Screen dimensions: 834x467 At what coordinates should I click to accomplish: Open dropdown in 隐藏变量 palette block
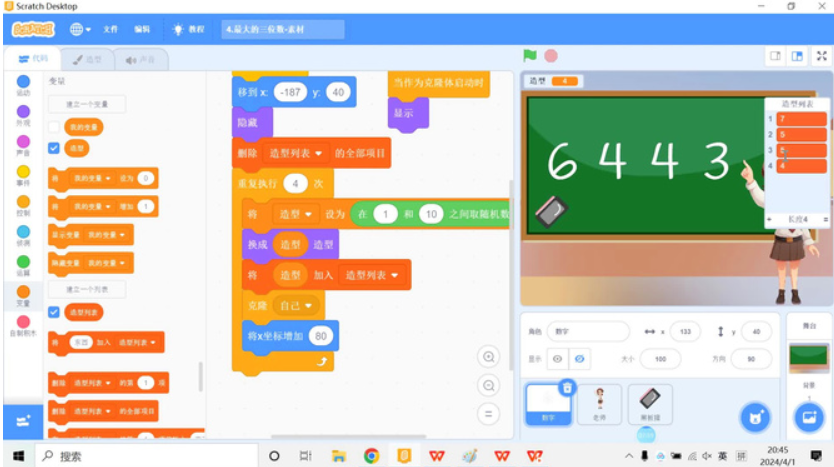tap(106, 263)
